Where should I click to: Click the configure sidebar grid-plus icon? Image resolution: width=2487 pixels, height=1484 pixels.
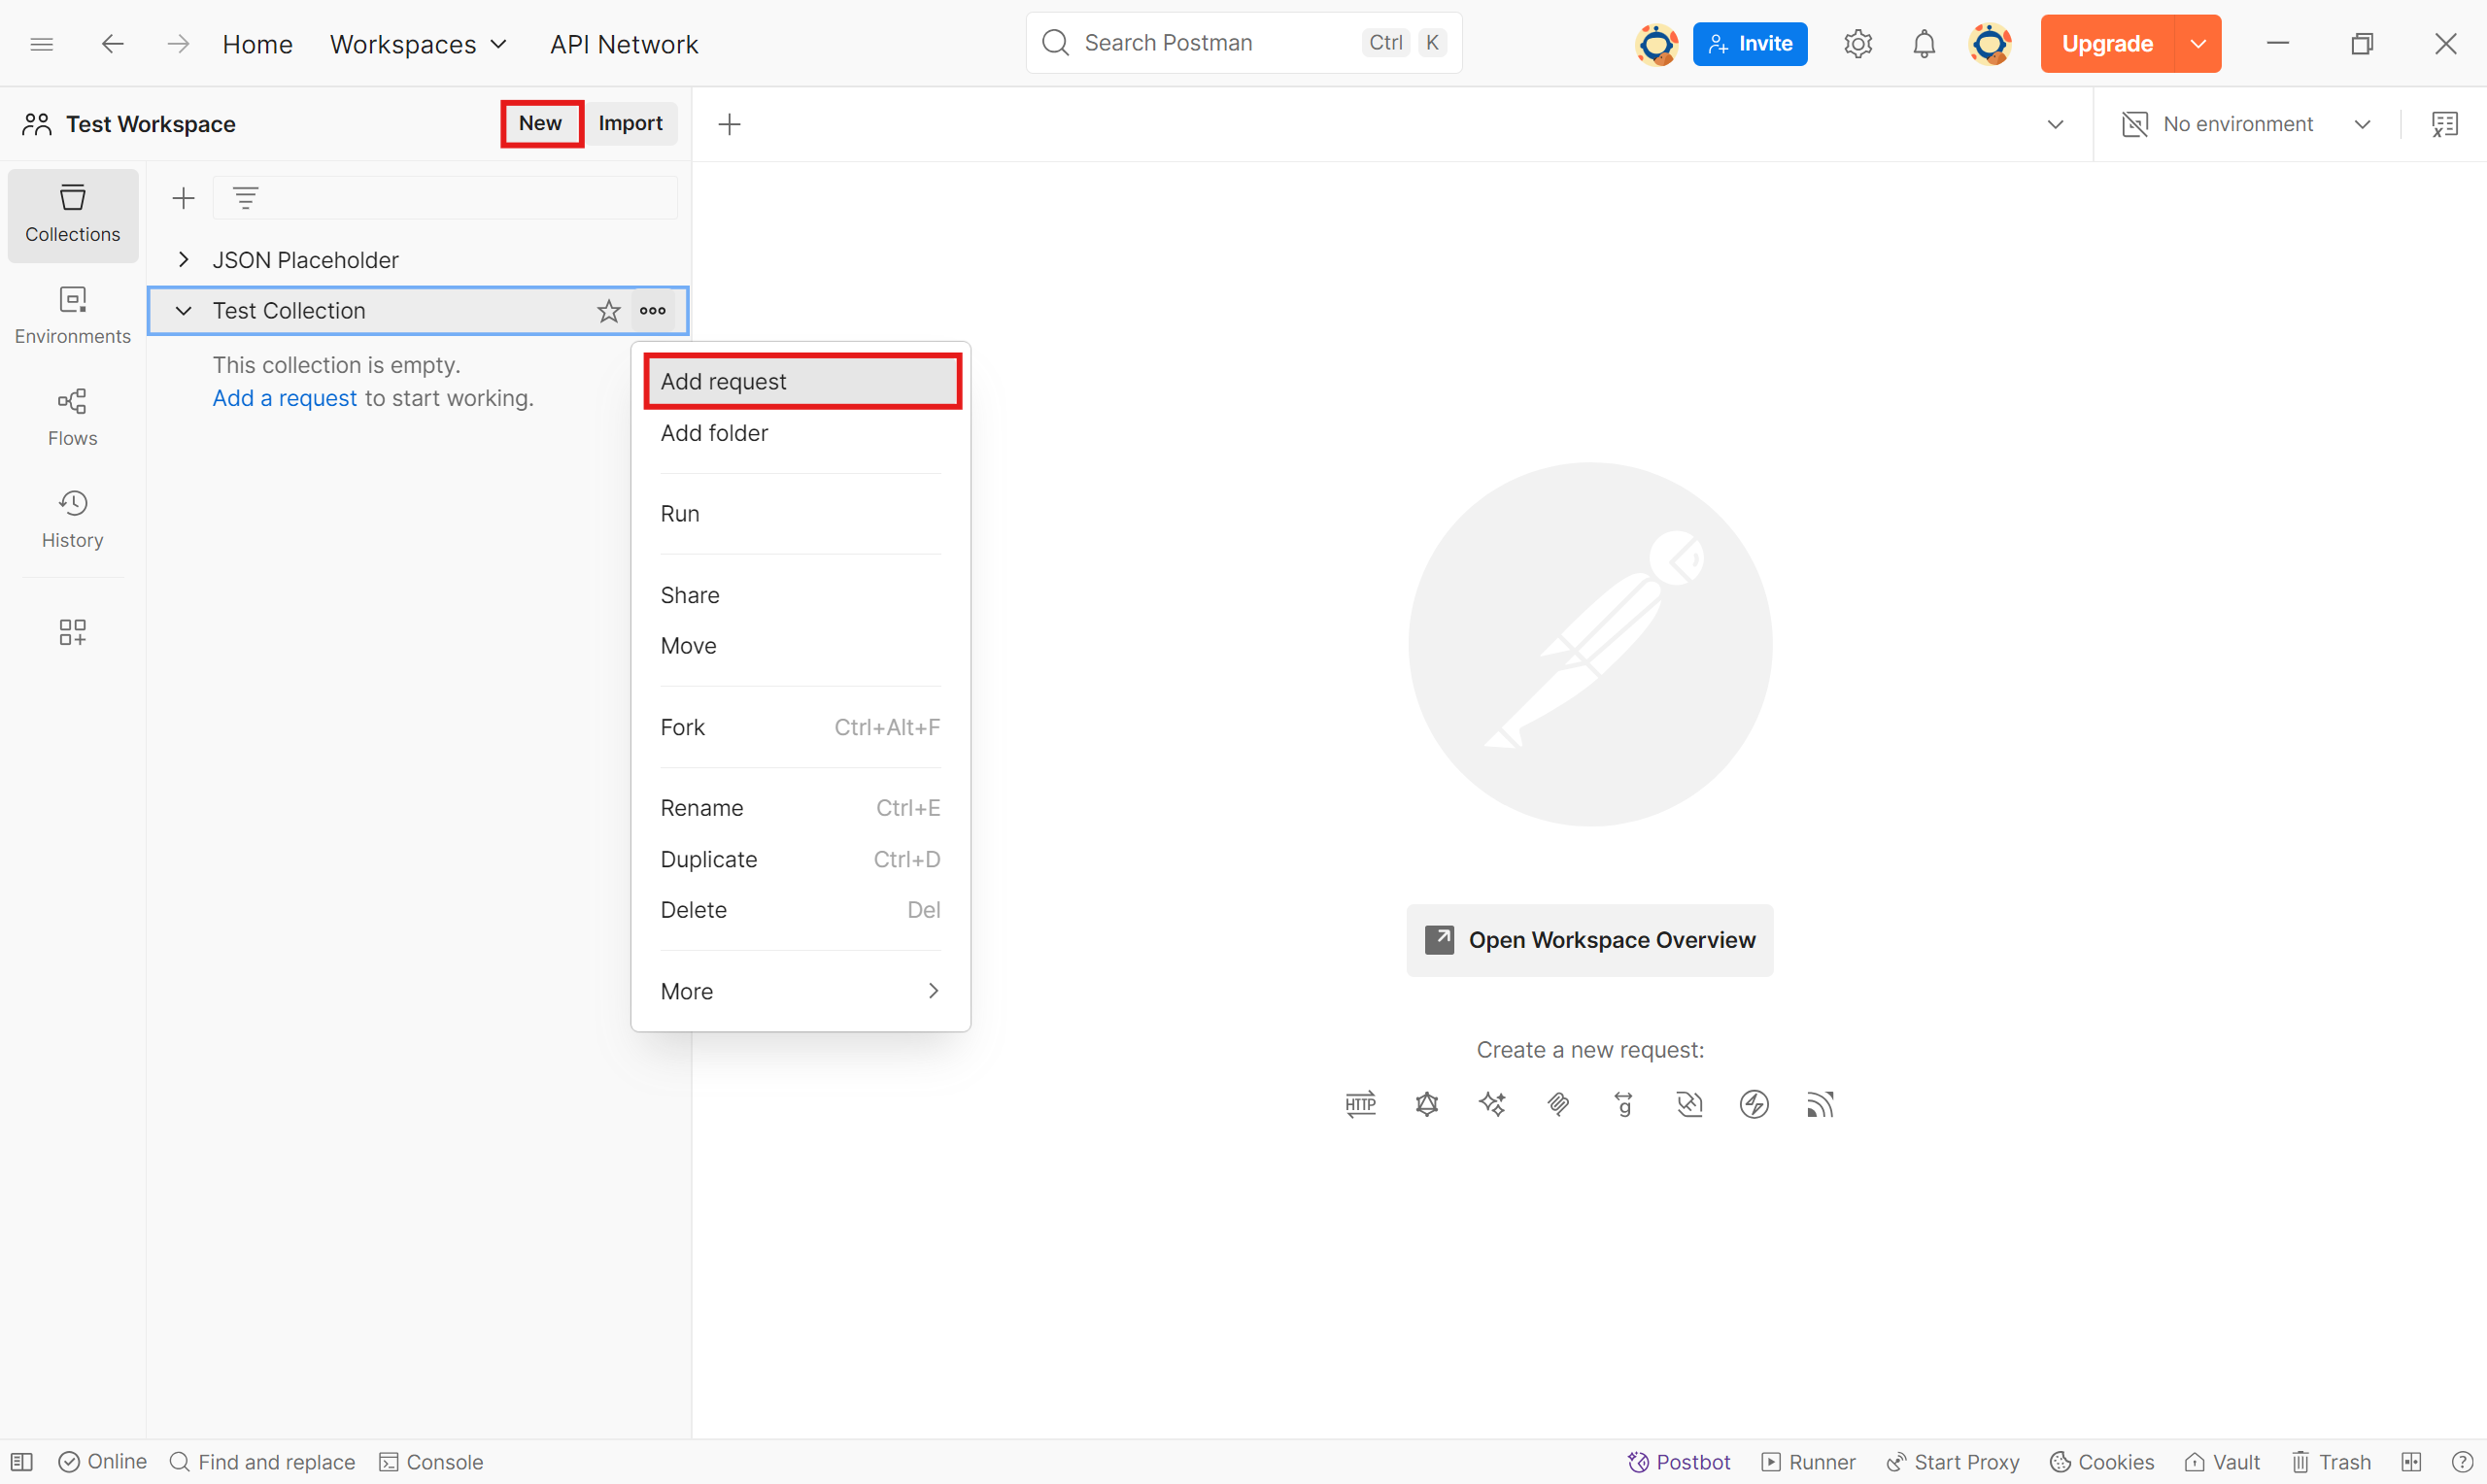coord(73,632)
